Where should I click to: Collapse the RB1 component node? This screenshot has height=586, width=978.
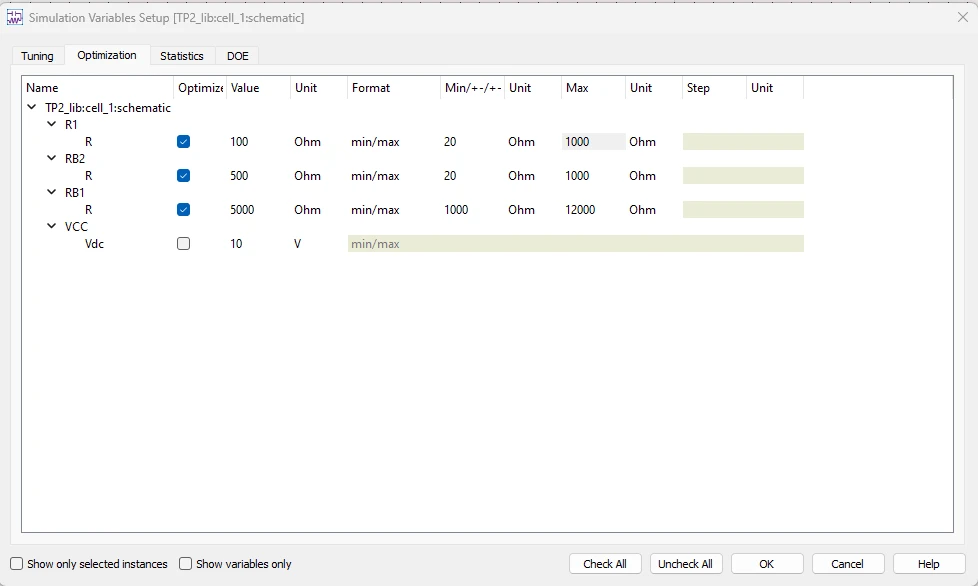[x=52, y=192]
